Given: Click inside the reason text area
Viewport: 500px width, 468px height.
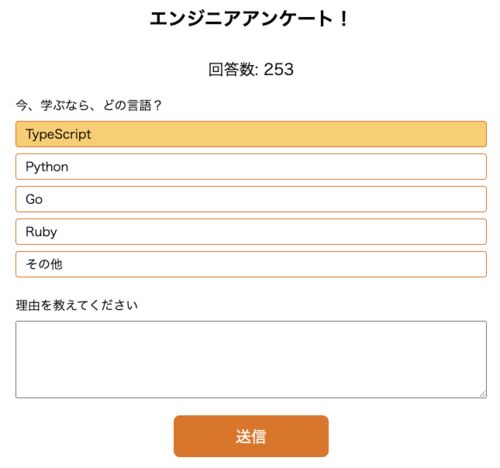Looking at the screenshot, I should 251,359.
